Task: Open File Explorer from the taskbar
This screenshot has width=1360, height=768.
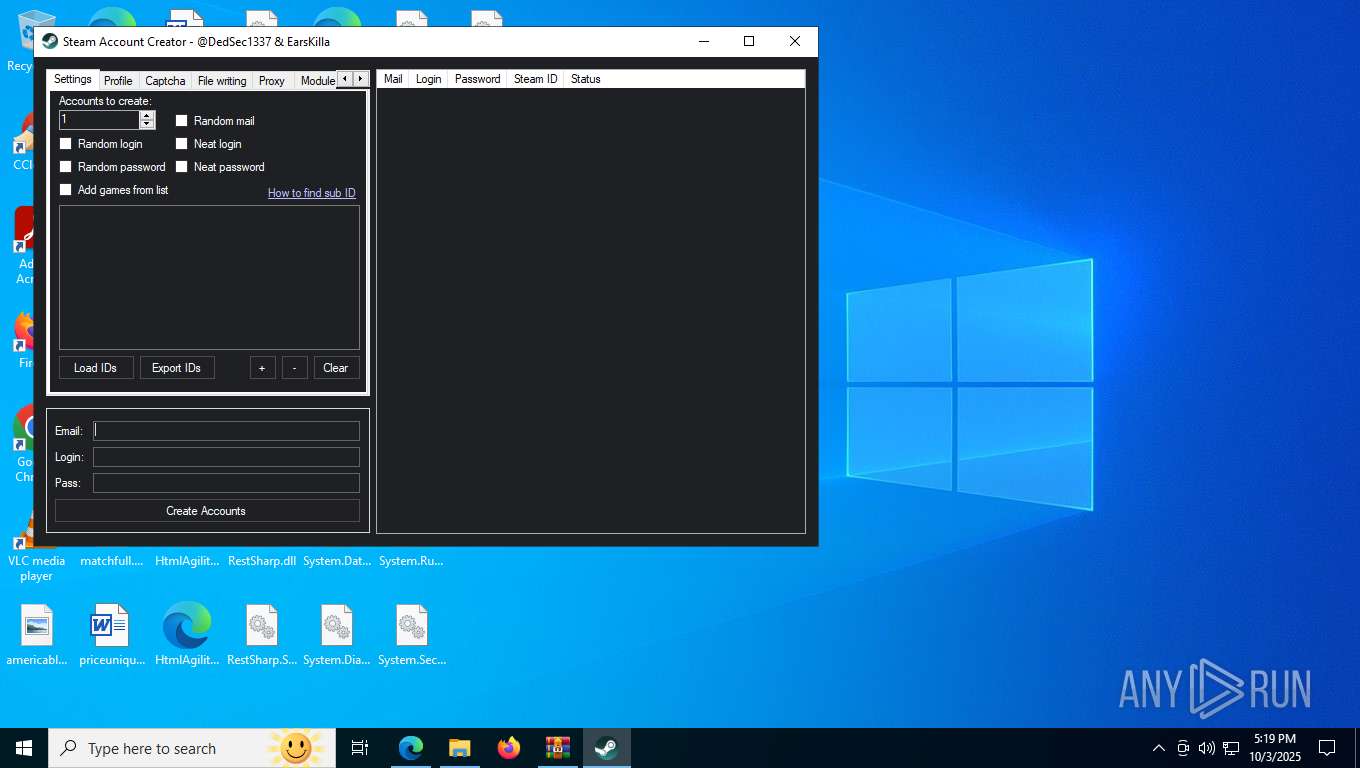Action: tap(460, 748)
